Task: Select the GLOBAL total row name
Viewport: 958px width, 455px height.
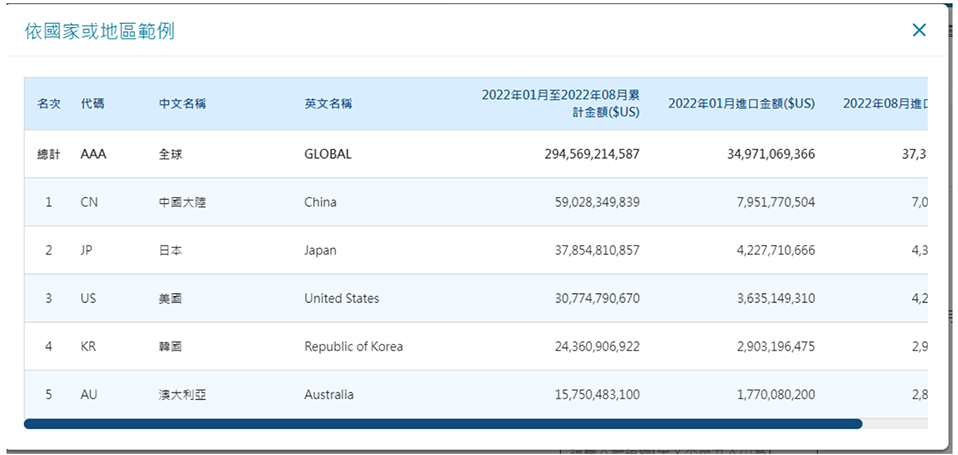Action: point(328,155)
